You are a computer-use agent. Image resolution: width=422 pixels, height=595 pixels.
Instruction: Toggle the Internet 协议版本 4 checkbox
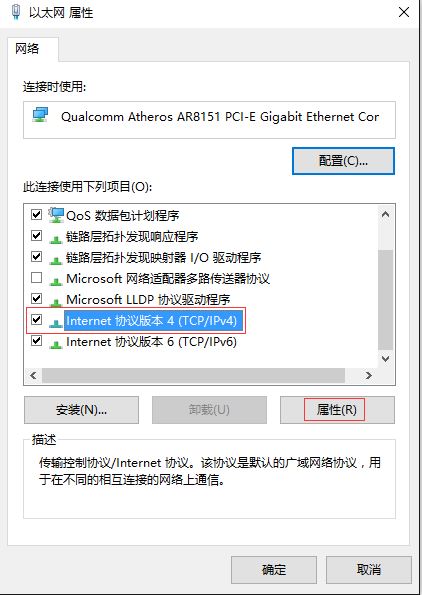(x=36, y=319)
